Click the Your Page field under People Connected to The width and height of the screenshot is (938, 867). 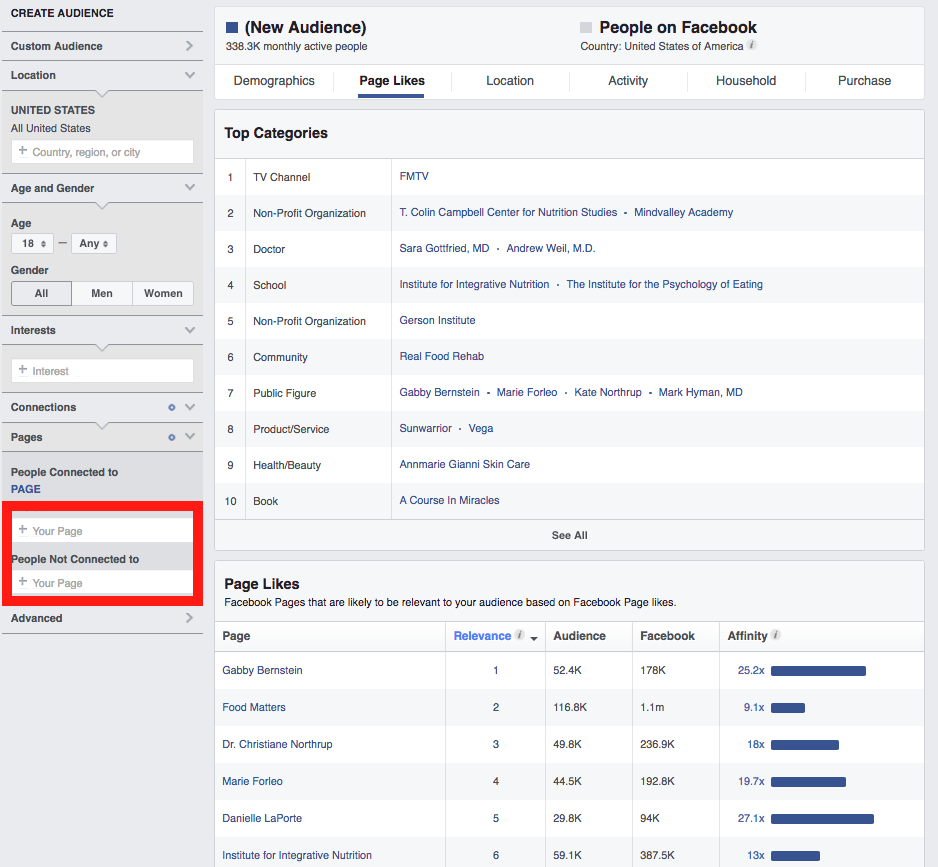[x=100, y=530]
